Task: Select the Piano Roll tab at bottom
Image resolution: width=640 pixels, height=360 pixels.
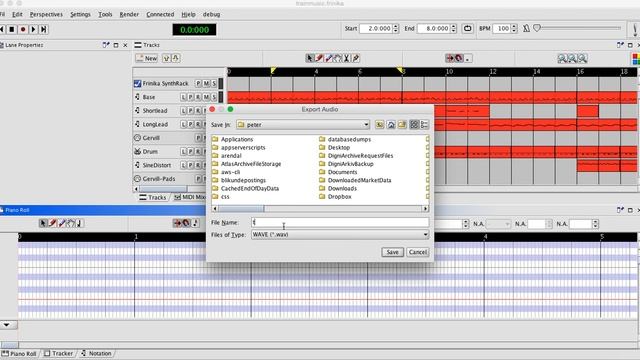Action: 19,353
